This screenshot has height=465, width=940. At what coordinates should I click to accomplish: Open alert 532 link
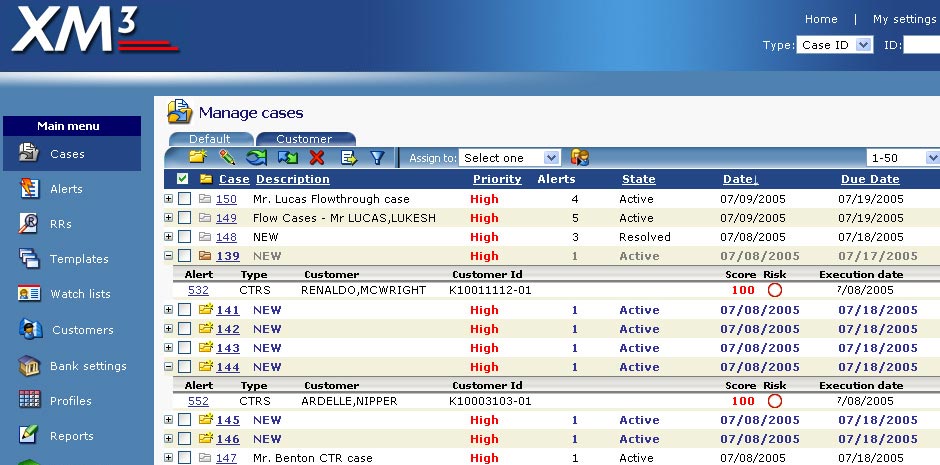tap(198, 290)
